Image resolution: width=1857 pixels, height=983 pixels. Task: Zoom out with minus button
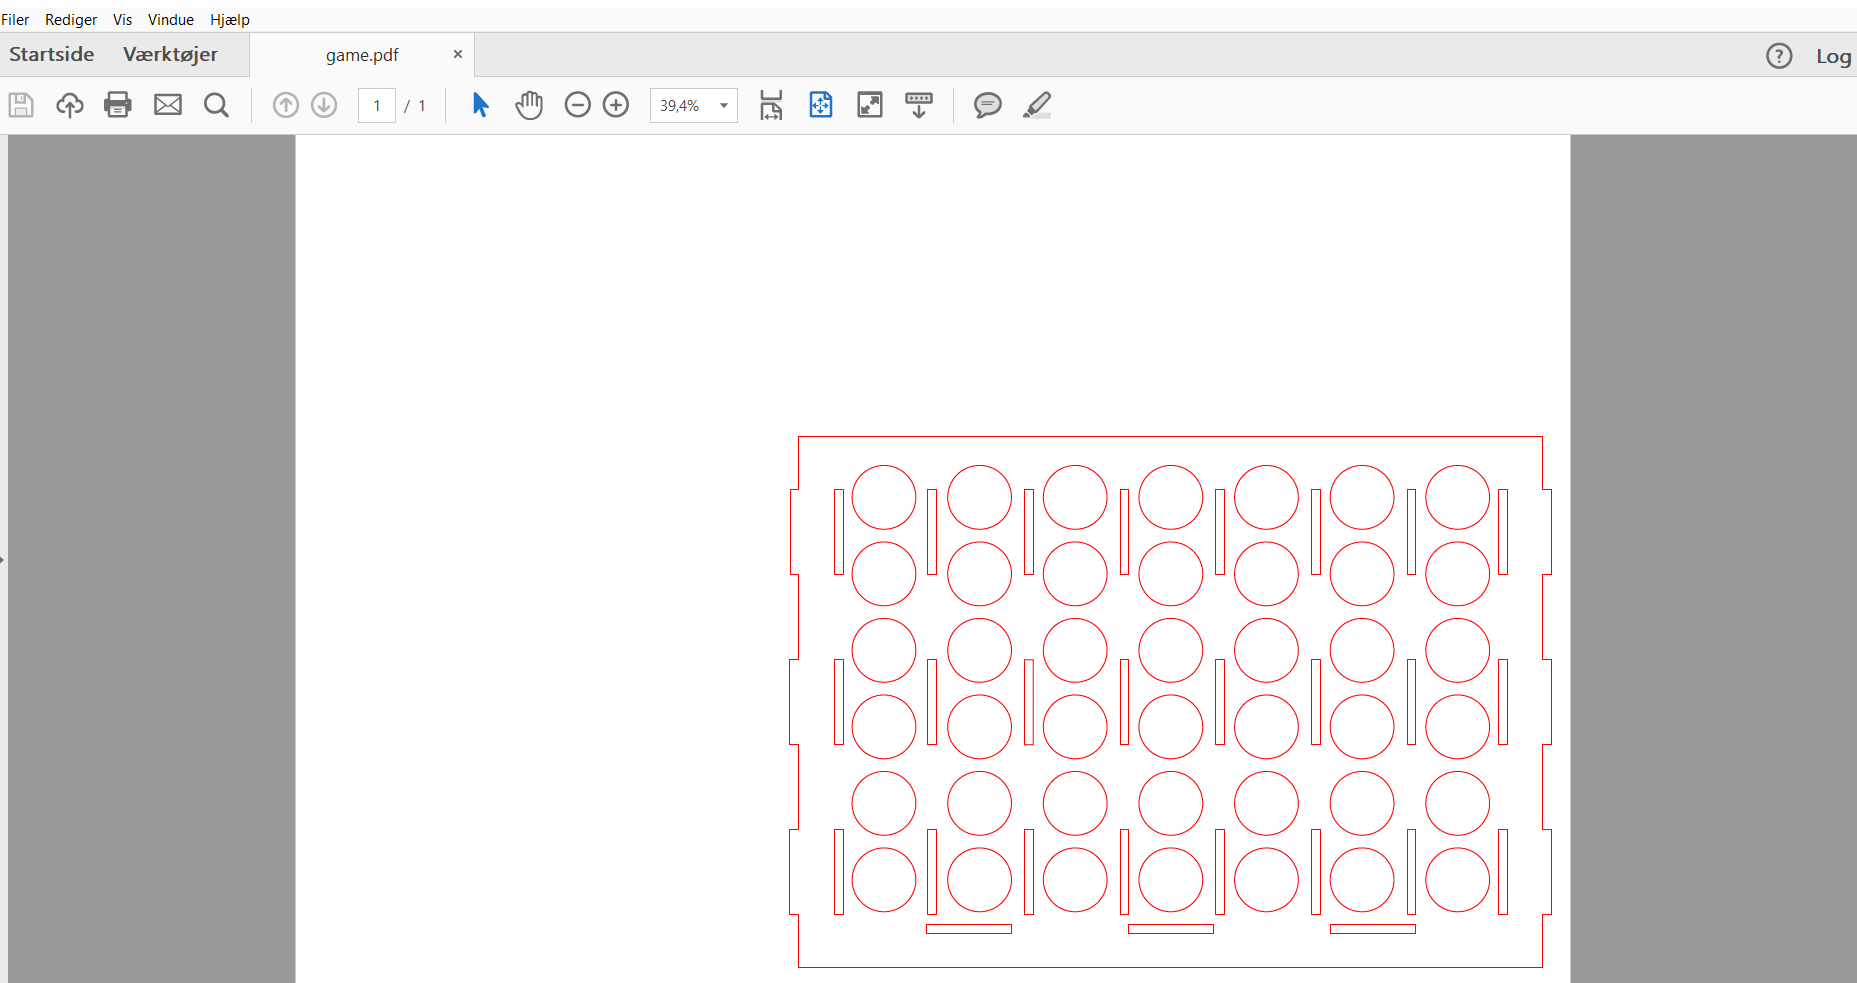[578, 105]
